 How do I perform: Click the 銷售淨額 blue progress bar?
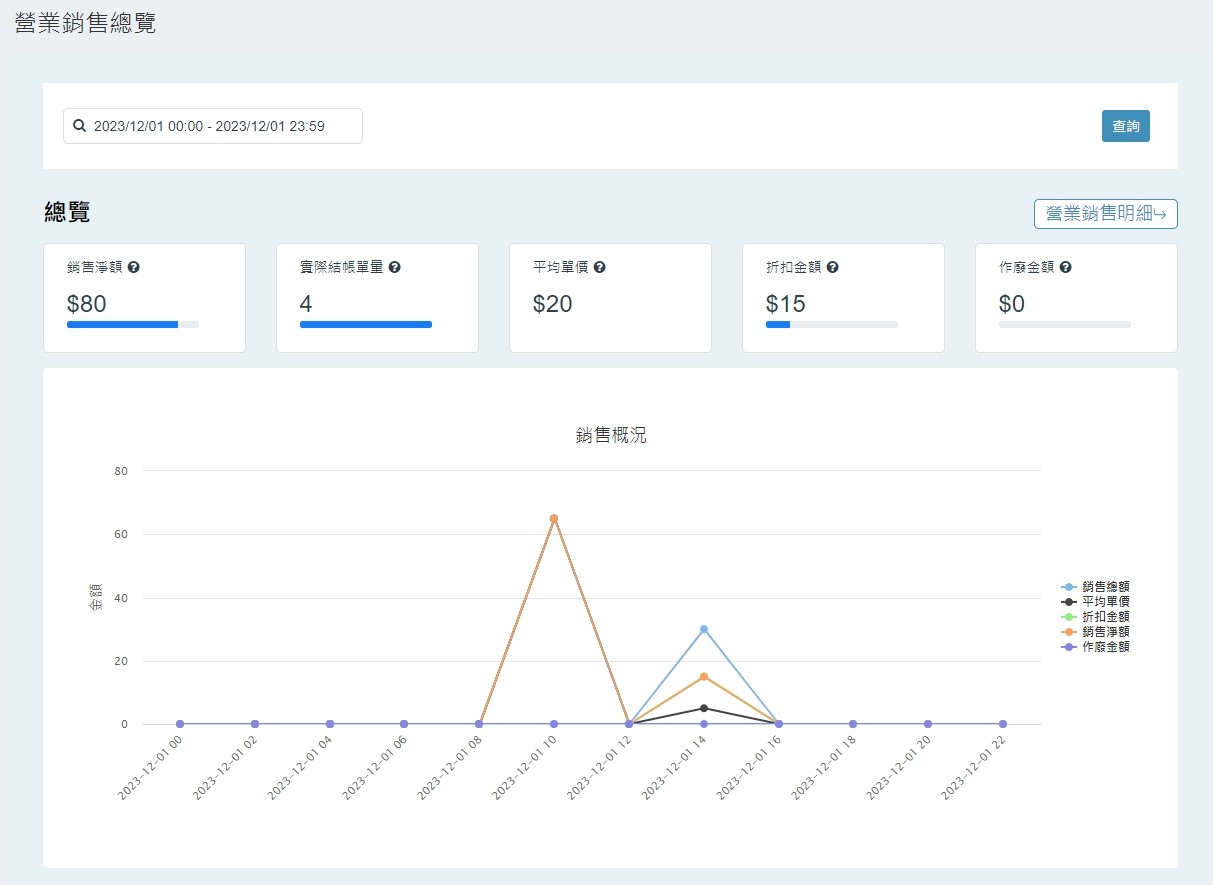click(x=123, y=324)
